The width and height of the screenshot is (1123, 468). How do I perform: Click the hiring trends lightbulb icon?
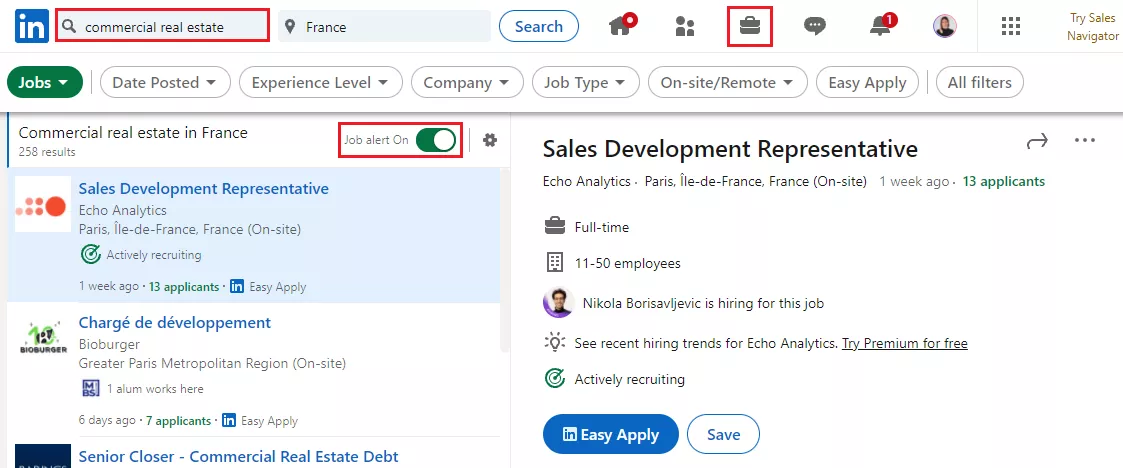(x=554, y=342)
